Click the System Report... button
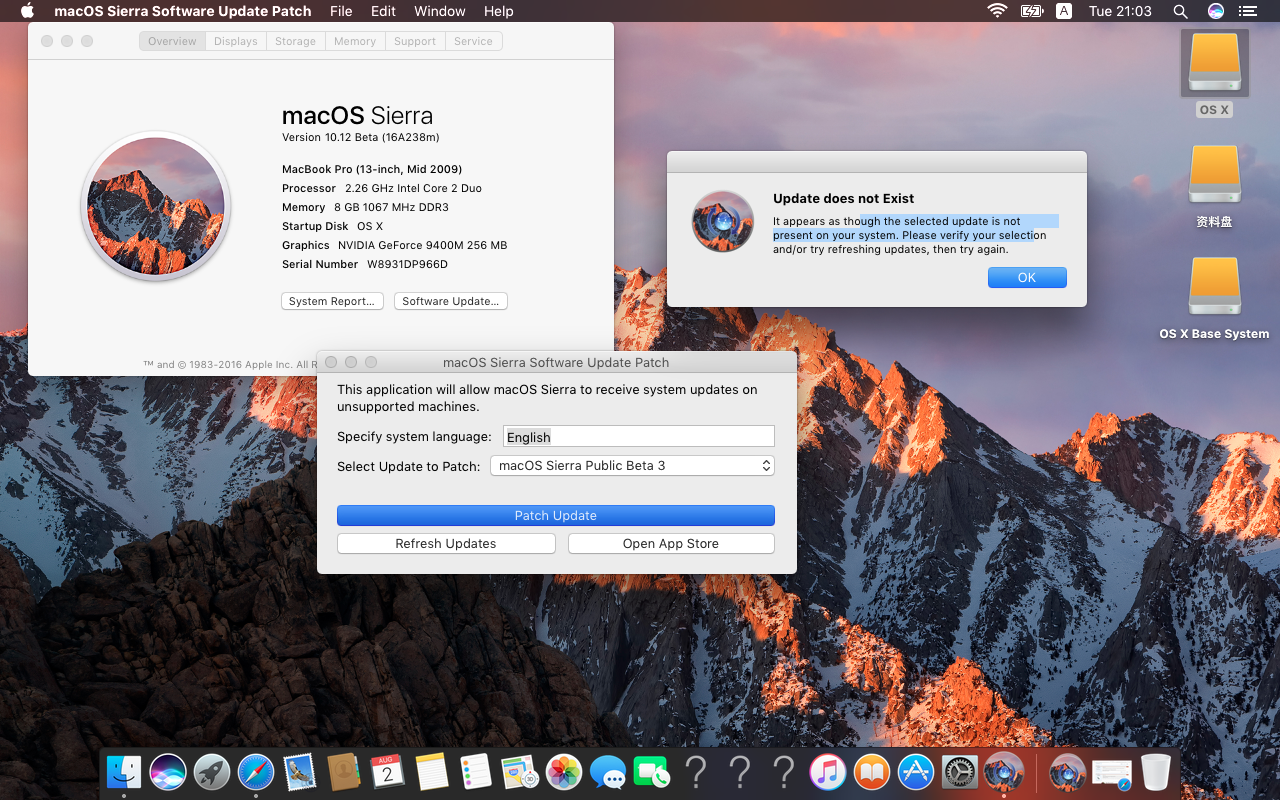This screenshot has height=800, width=1280. (332, 301)
